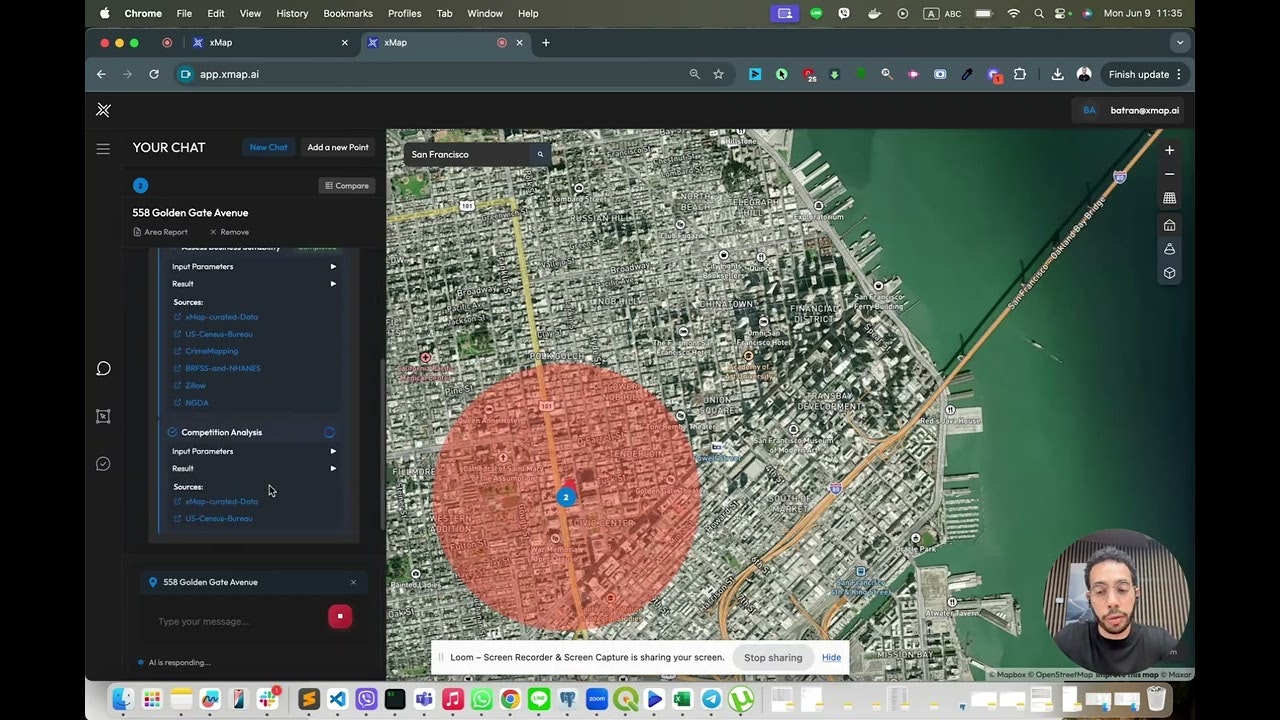The image size is (1280, 720).
Task: Open Chrome extensions puzzle icon
Action: [x=1020, y=74]
